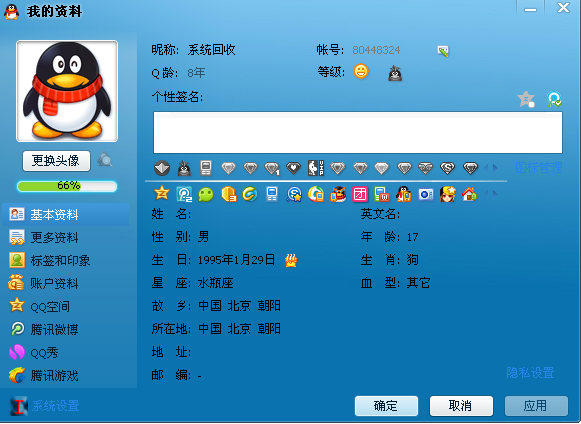
Task: Click the grey phone badge in the badge row
Action: (x=206, y=168)
